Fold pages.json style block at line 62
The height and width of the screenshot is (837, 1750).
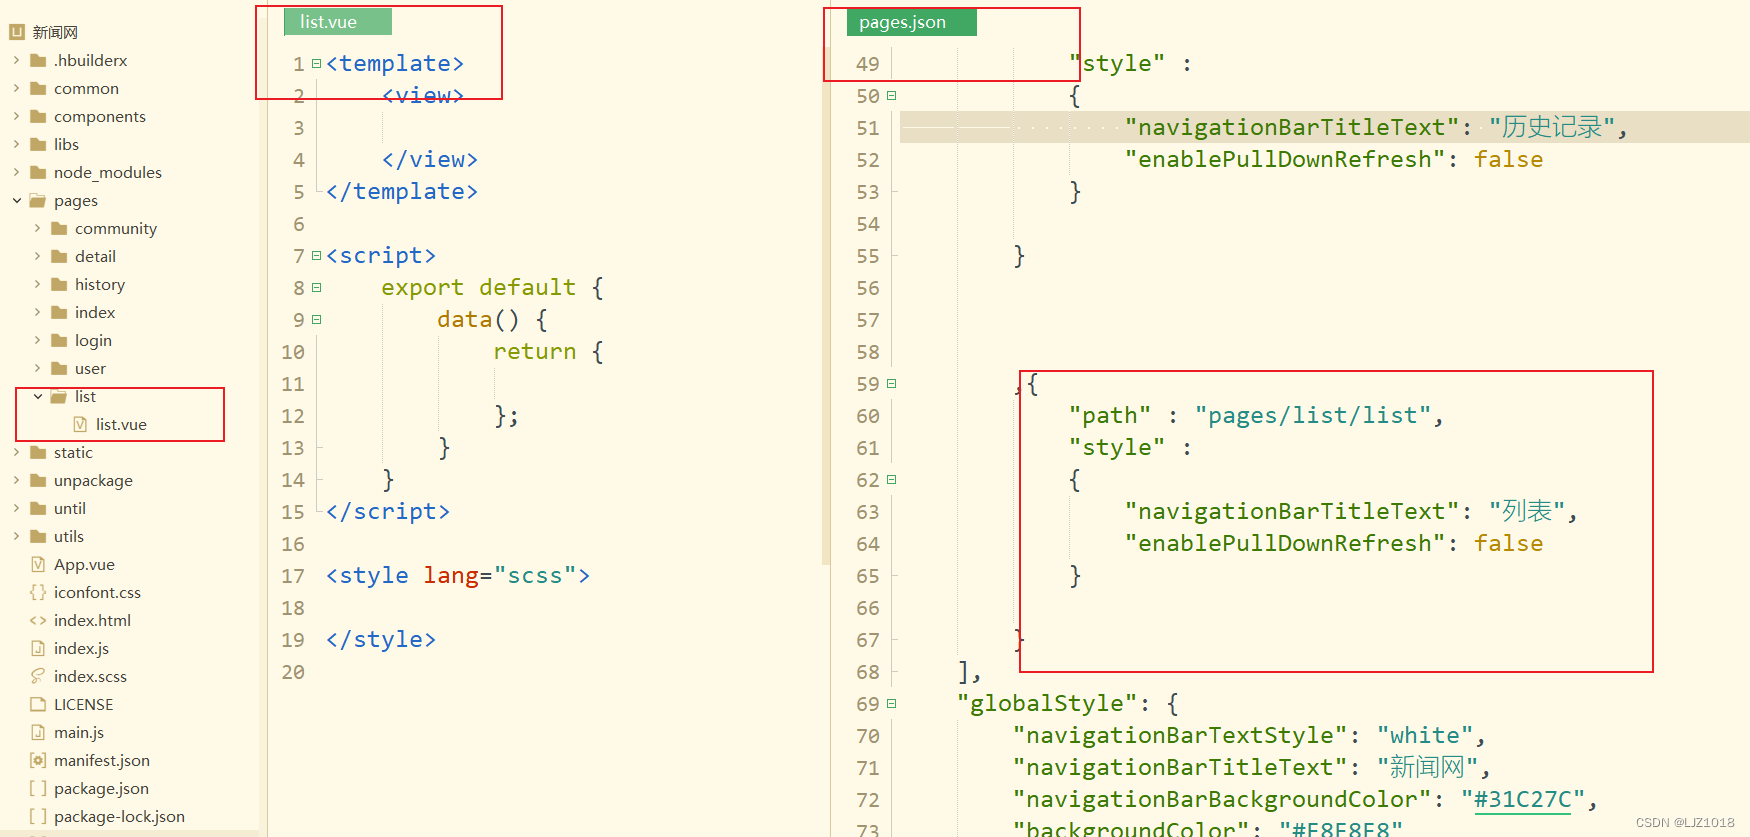pyautogui.click(x=891, y=479)
